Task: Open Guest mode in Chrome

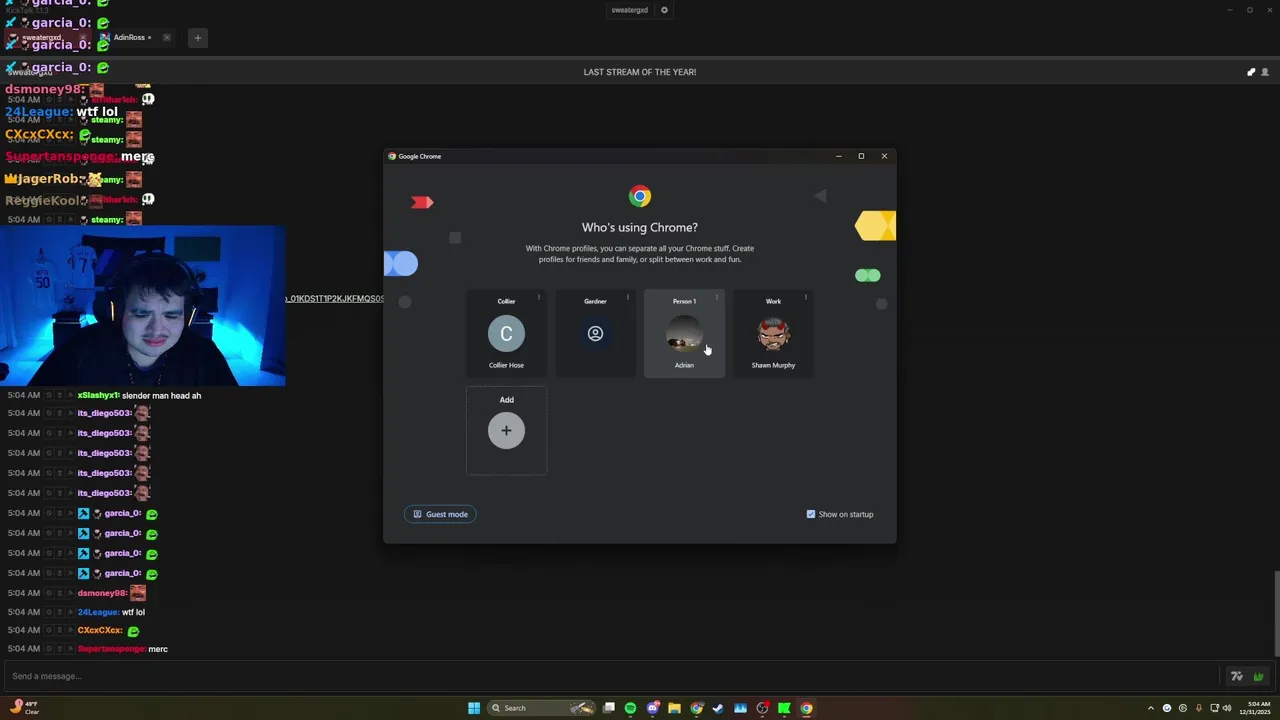Action: 440,514
